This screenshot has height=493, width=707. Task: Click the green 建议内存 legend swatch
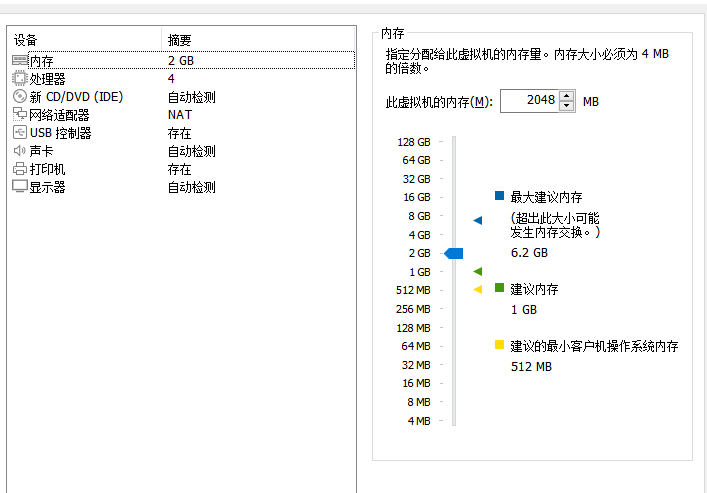tap(499, 287)
